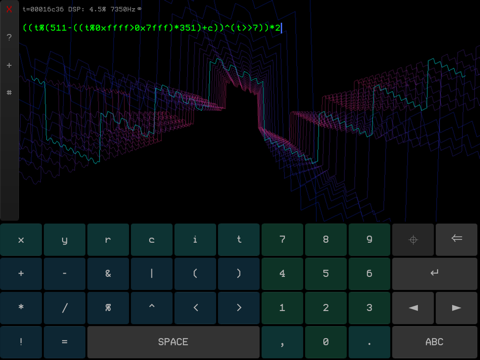Tap the variable c key
This screenshot has height=360, width=480.
click(x=152, y=240)
